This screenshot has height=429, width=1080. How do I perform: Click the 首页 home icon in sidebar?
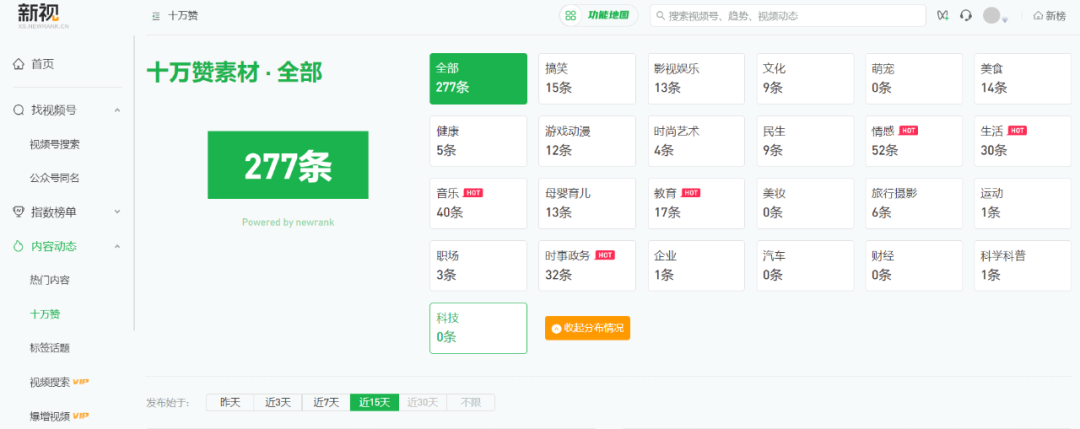coord(18,64)
